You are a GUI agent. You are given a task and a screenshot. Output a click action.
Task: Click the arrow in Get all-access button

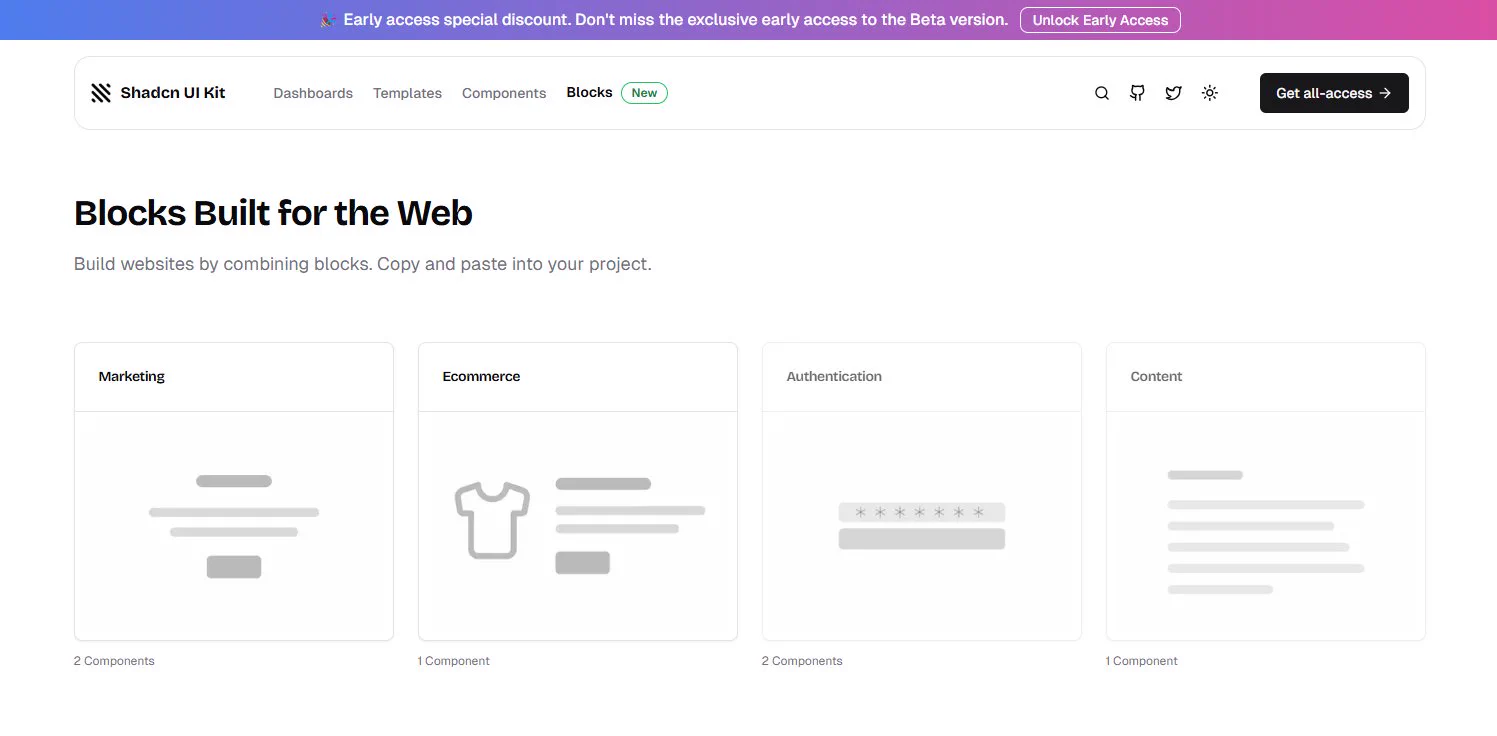click(1385, 93)
